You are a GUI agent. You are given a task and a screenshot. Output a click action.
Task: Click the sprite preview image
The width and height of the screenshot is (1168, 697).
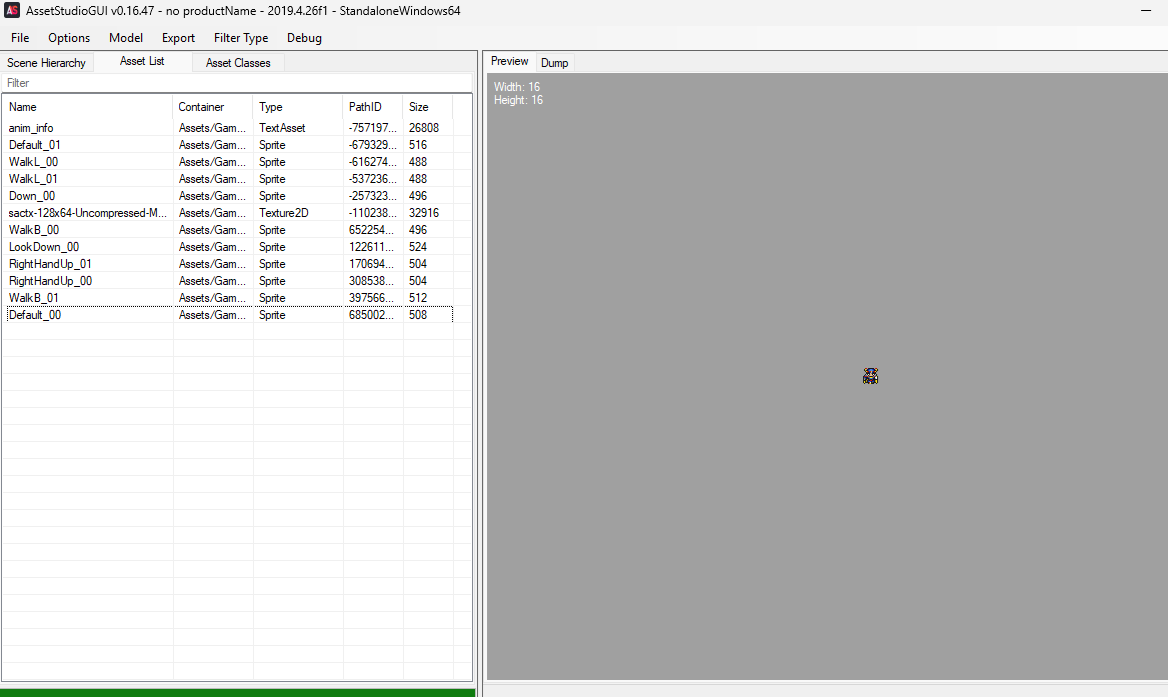pos(870,376)
